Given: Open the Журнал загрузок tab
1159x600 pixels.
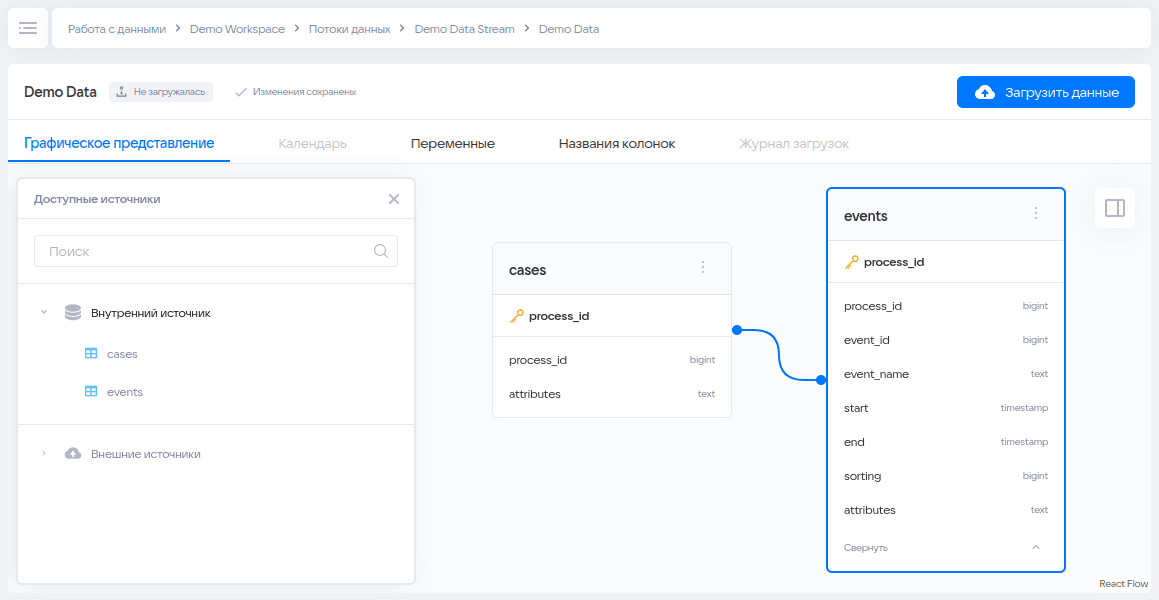Looking at the screenshot, I should coord(794,143).
